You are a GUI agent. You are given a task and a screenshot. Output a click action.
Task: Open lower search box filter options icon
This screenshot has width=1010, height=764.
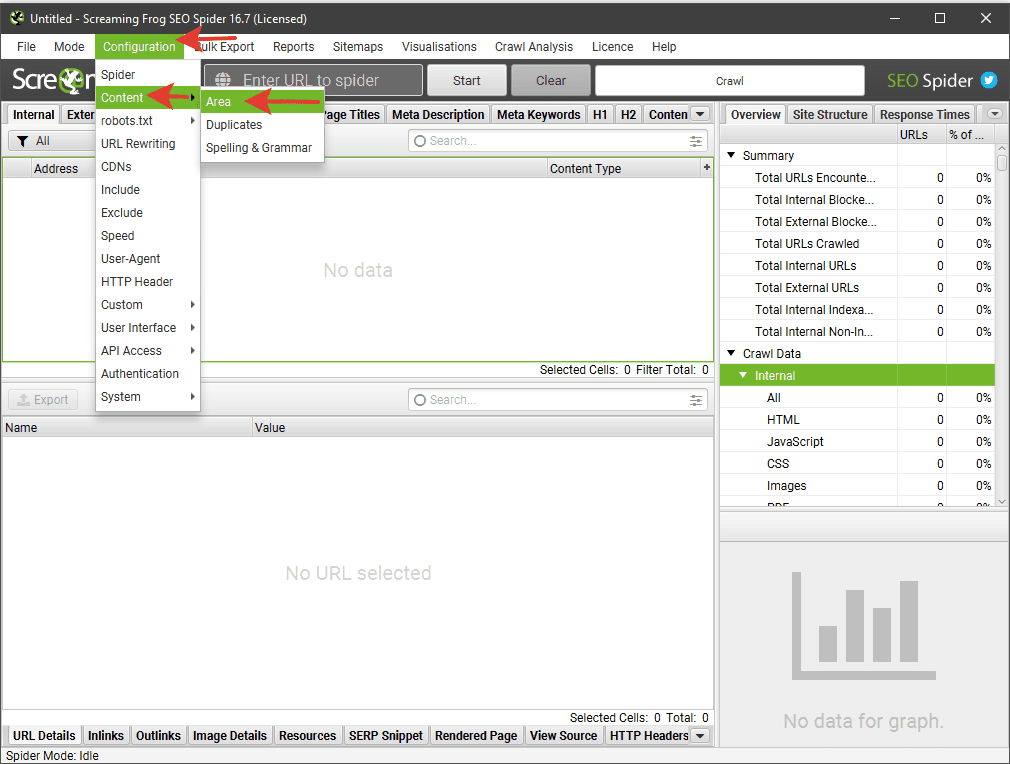(696, 400)
